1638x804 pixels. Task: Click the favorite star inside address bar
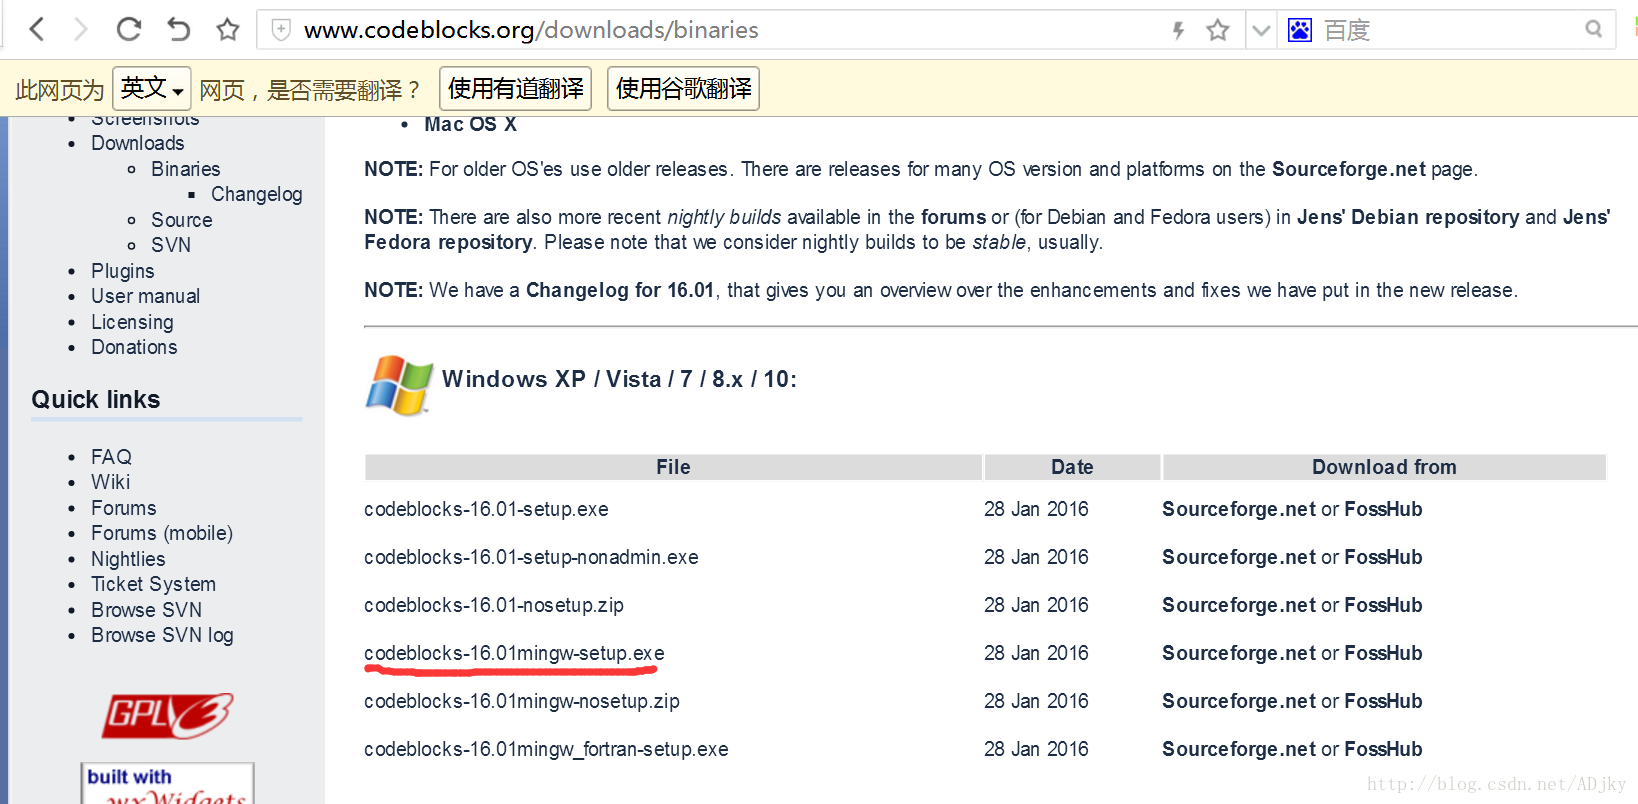coord(1217,30)
